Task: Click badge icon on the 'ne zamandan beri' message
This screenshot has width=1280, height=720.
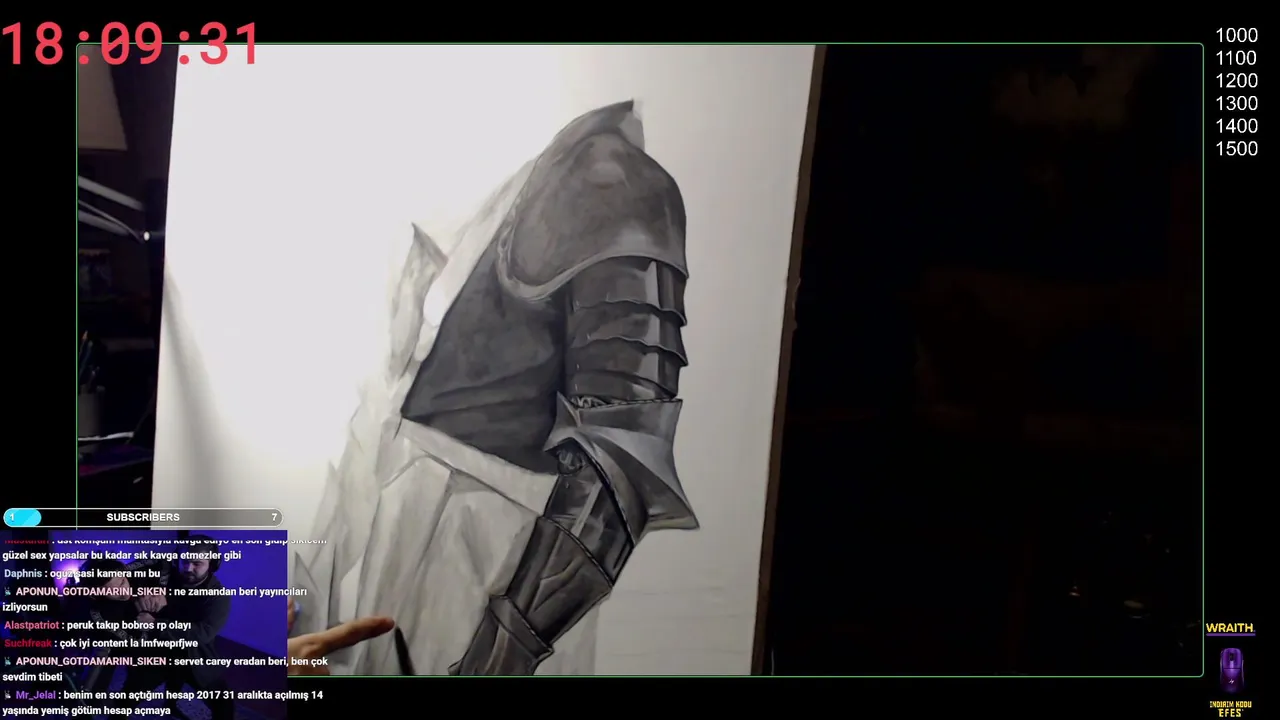Action: (x=8, y=592)
